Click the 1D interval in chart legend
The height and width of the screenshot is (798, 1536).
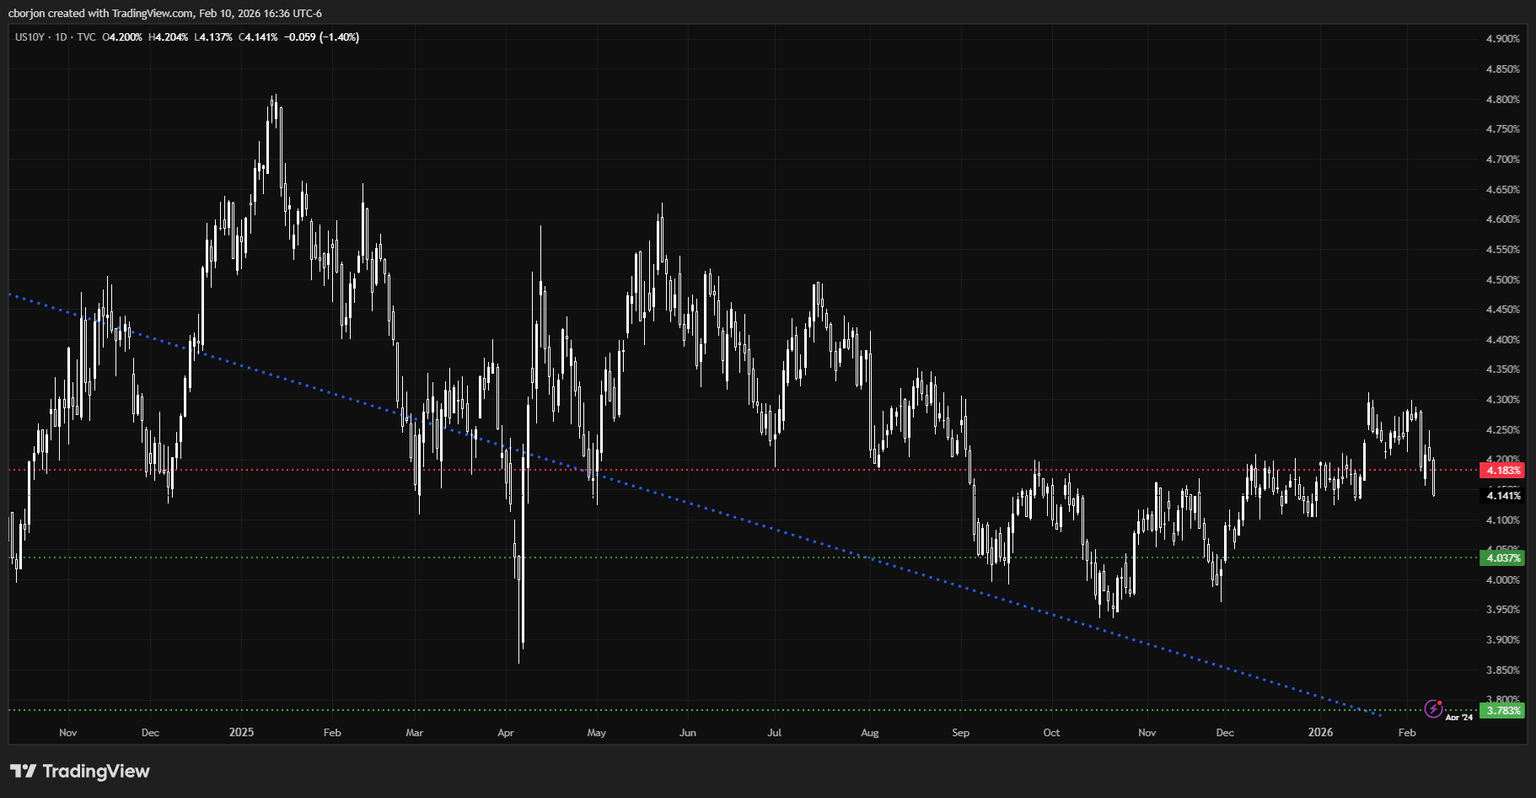pos(61,37)
